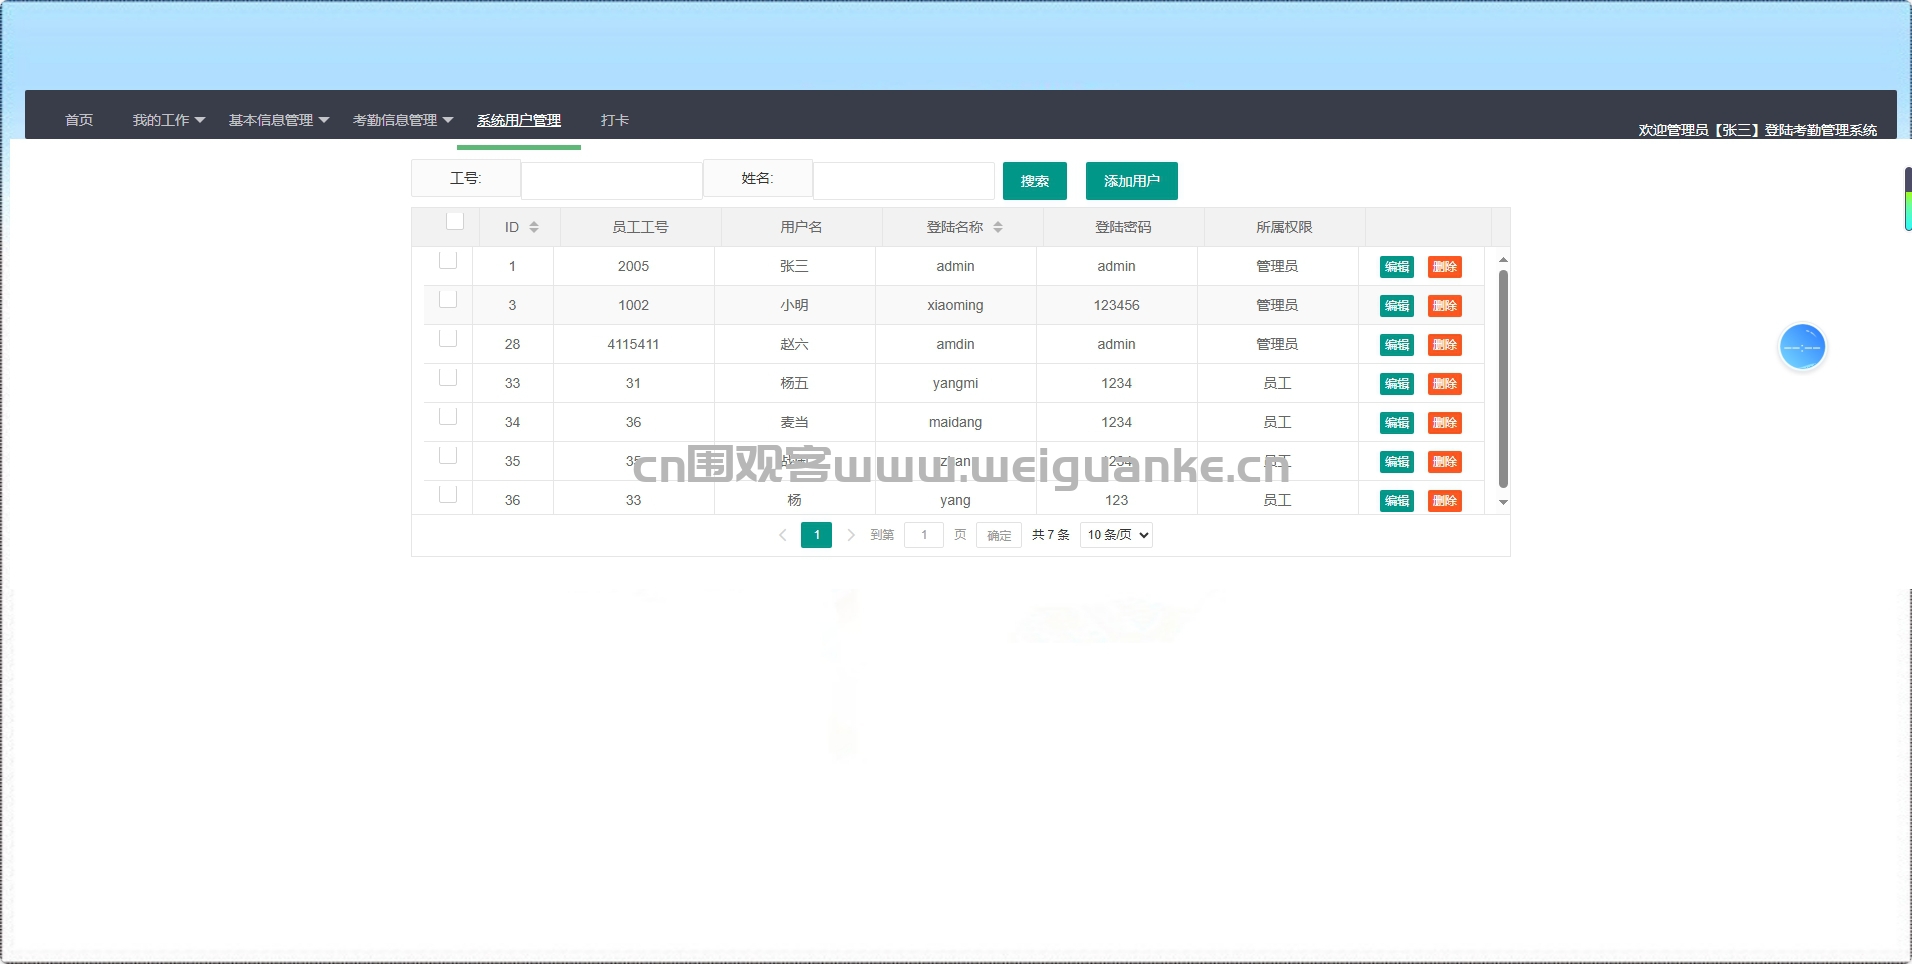
Task: Open the 首页 menu item
Action: tap(79, 120)
